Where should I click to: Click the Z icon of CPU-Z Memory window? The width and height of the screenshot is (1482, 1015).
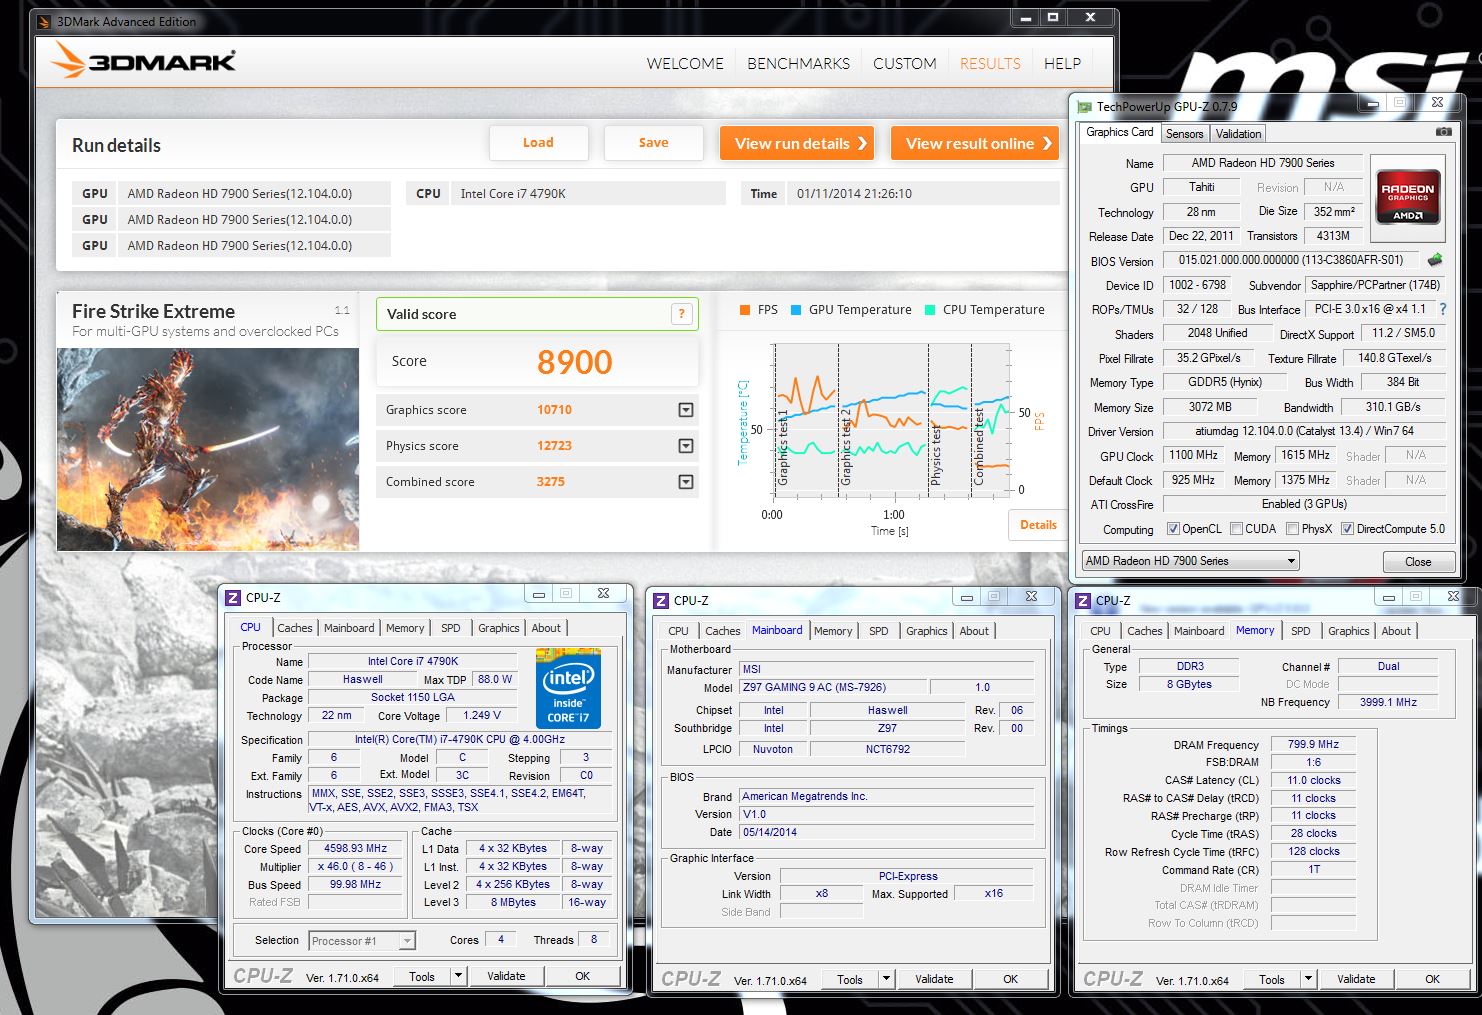click(1083, 600)
